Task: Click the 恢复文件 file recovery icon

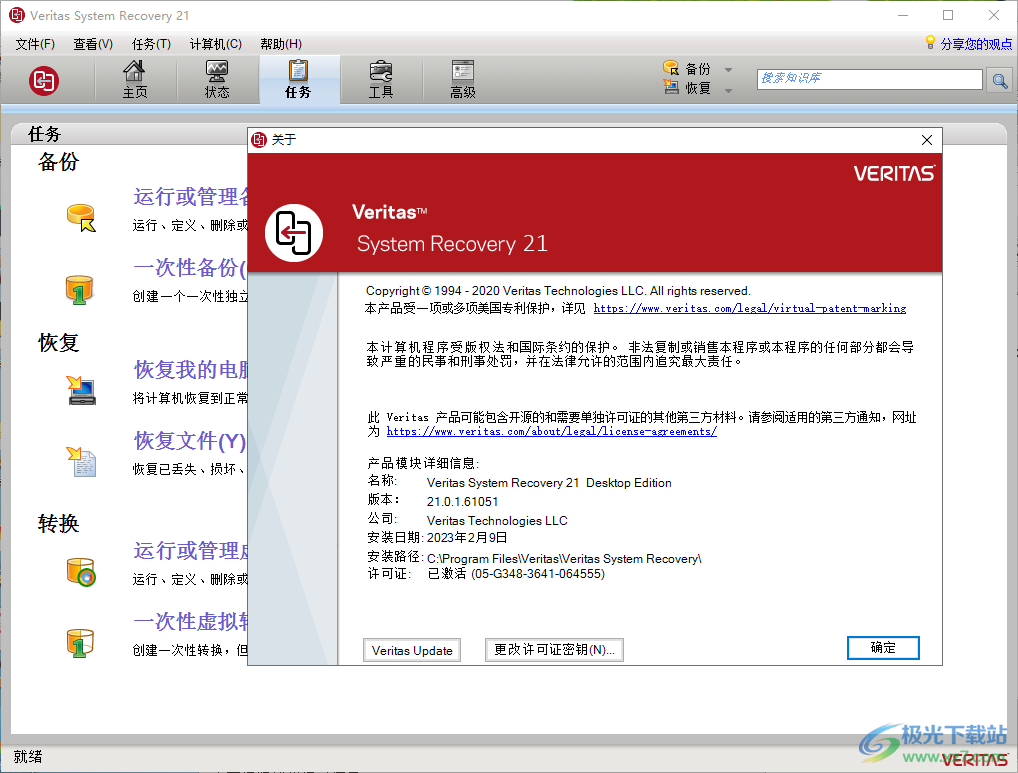Action: click(79, 461)
